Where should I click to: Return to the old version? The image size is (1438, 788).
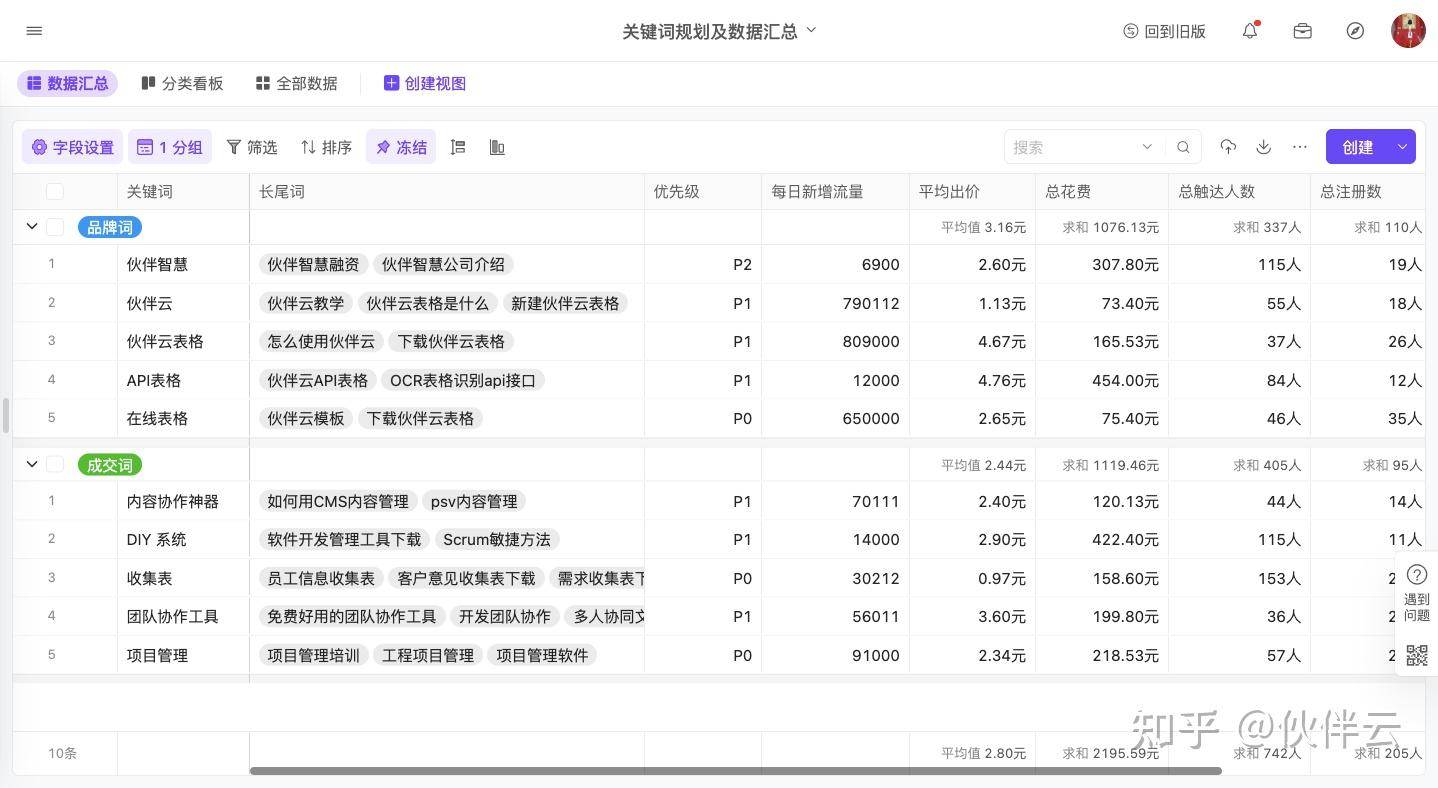pos(1165,31)
